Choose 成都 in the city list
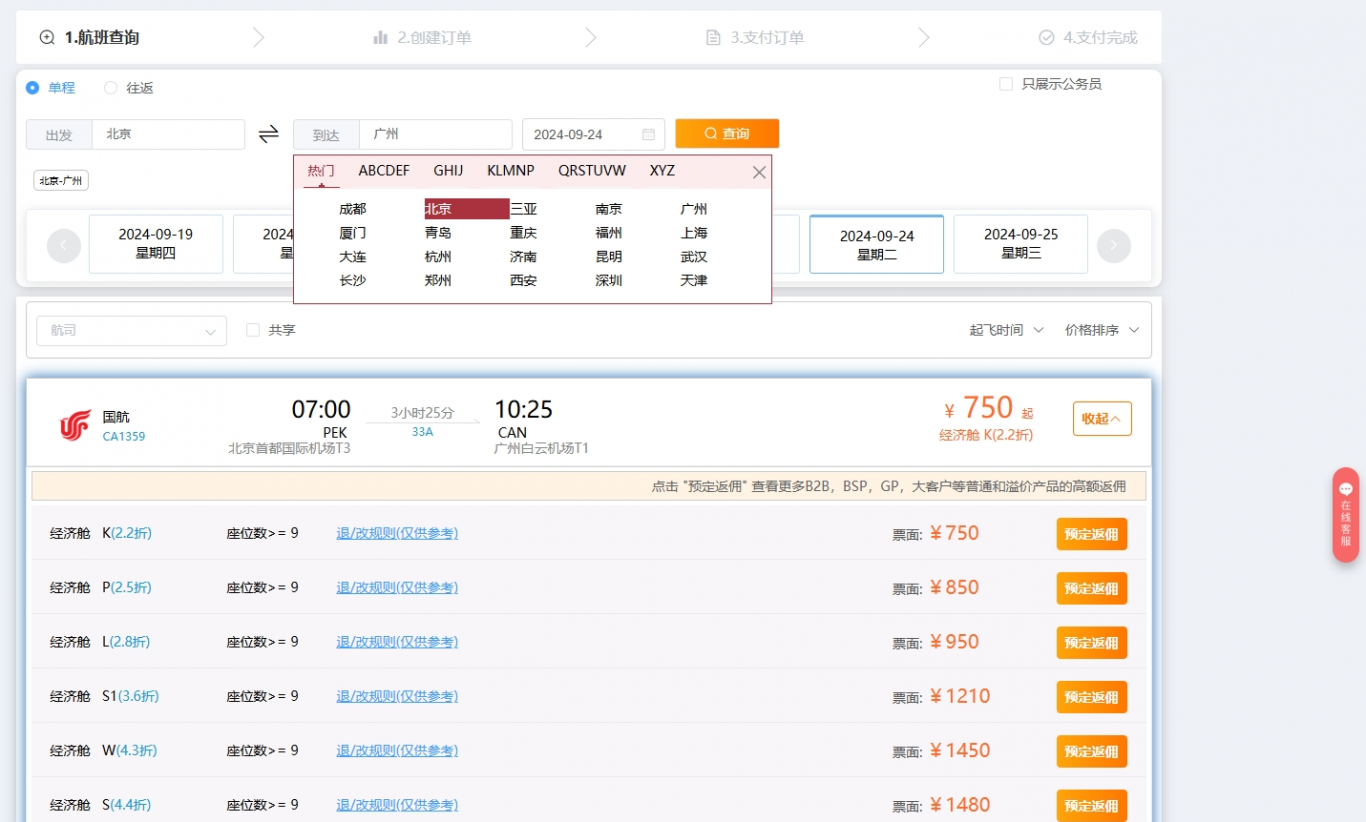This screenshot has width=1366, height=822. pos(353,209)
